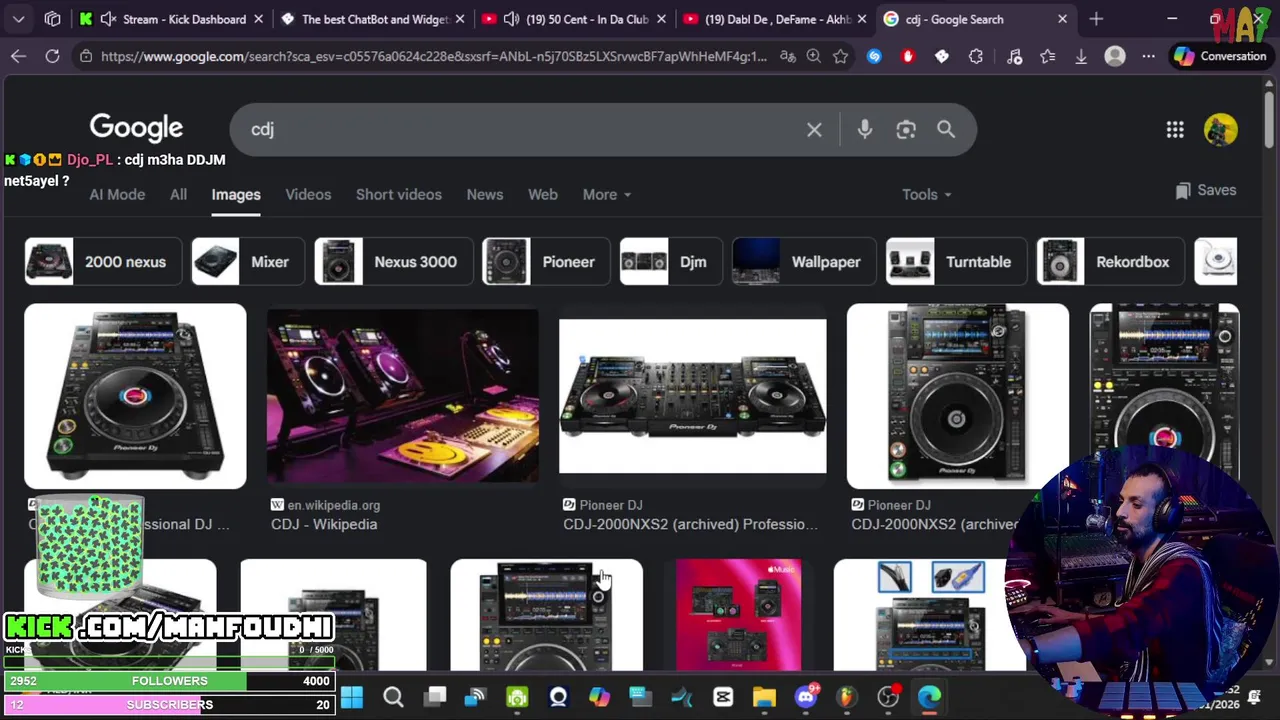Close the cdj - Google Search tab
Image resolution: width=1280 pixels, height=720 pixels.
1062,19
